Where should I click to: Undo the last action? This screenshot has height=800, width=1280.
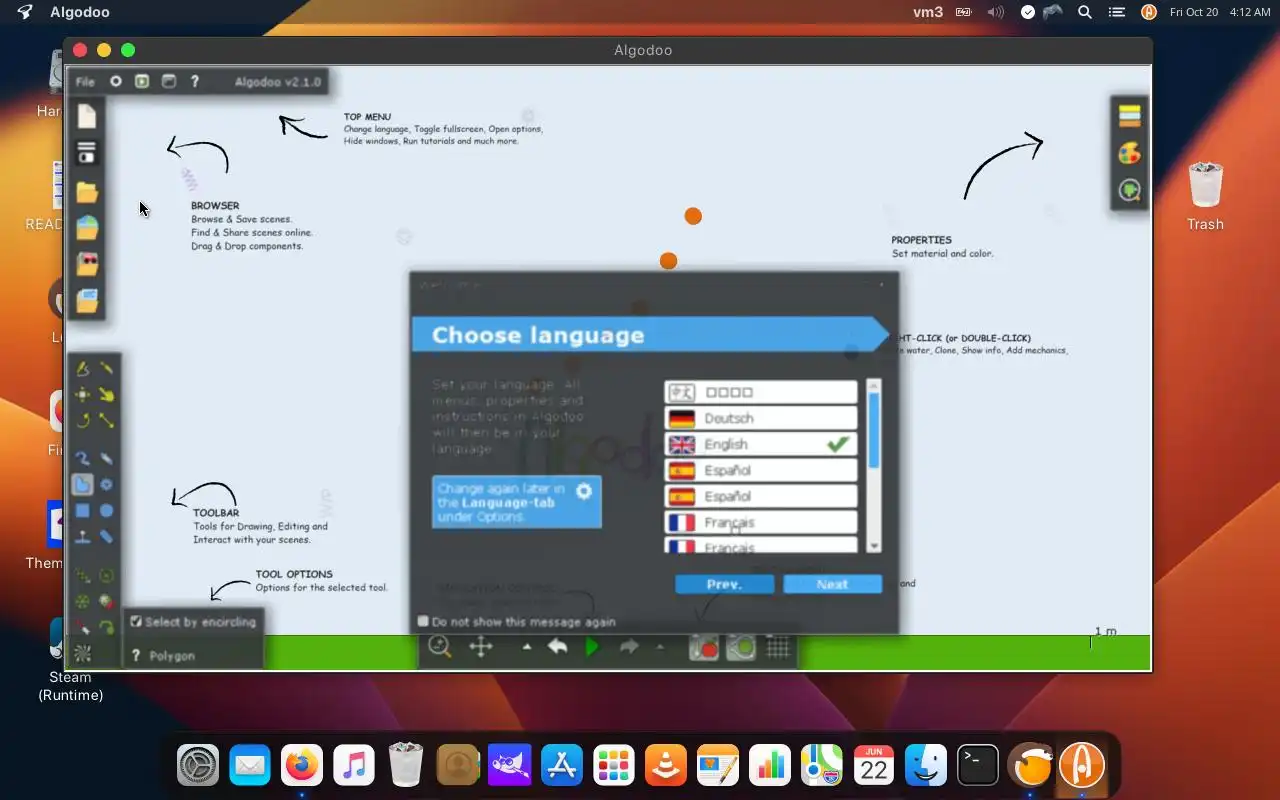[558, 647]
